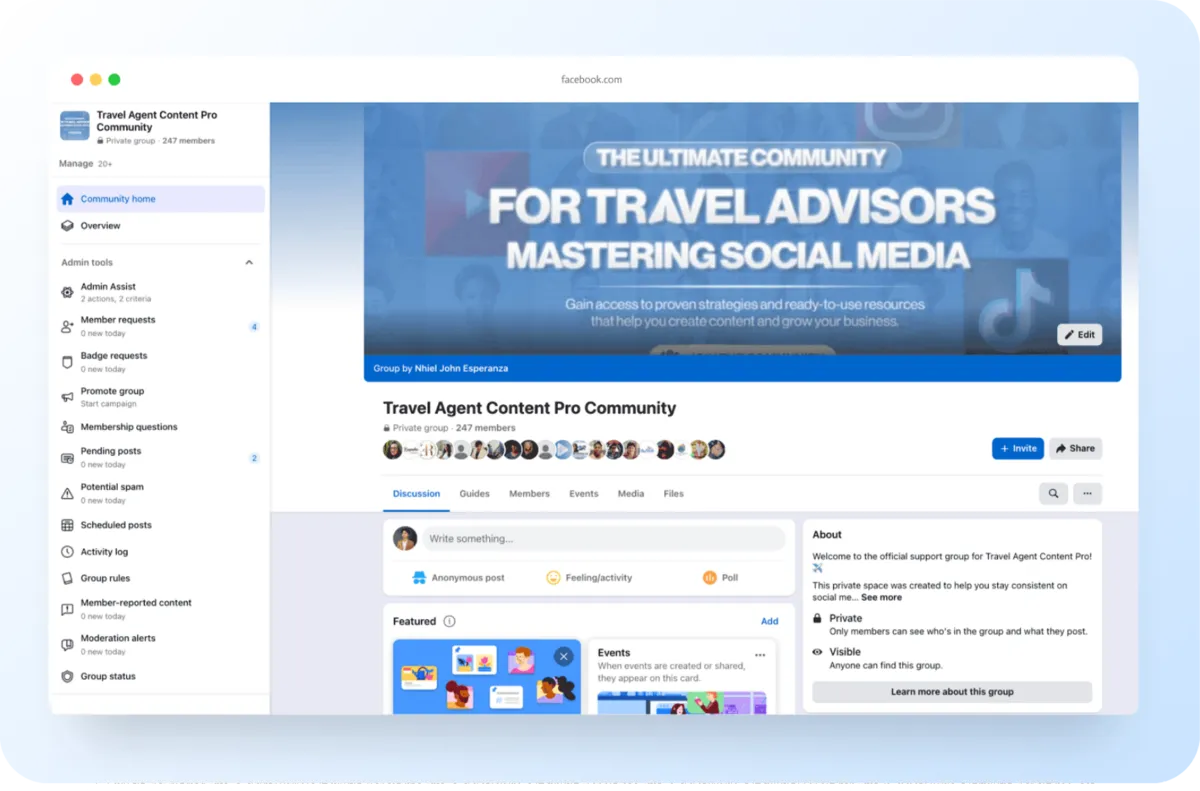Screen dimensions: 1200x791
Task: Click Nhiel John Esperanza name link
Action: click(x=461, y=368)
